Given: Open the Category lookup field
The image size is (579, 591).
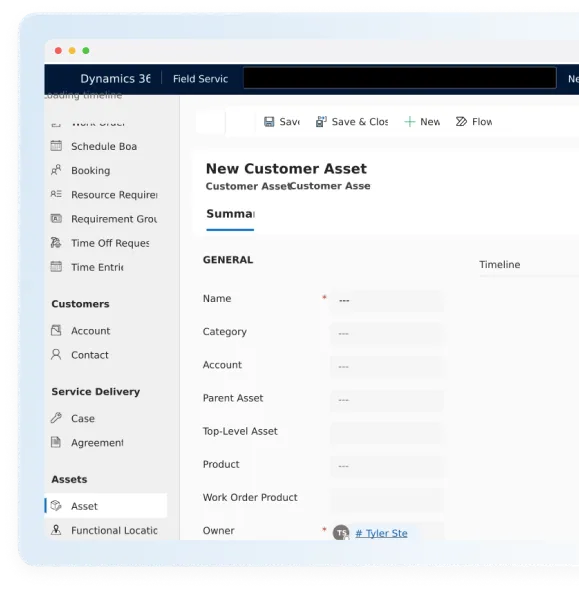Looking at the screenshot, I should pyautogui.click(x=387, y=334).
